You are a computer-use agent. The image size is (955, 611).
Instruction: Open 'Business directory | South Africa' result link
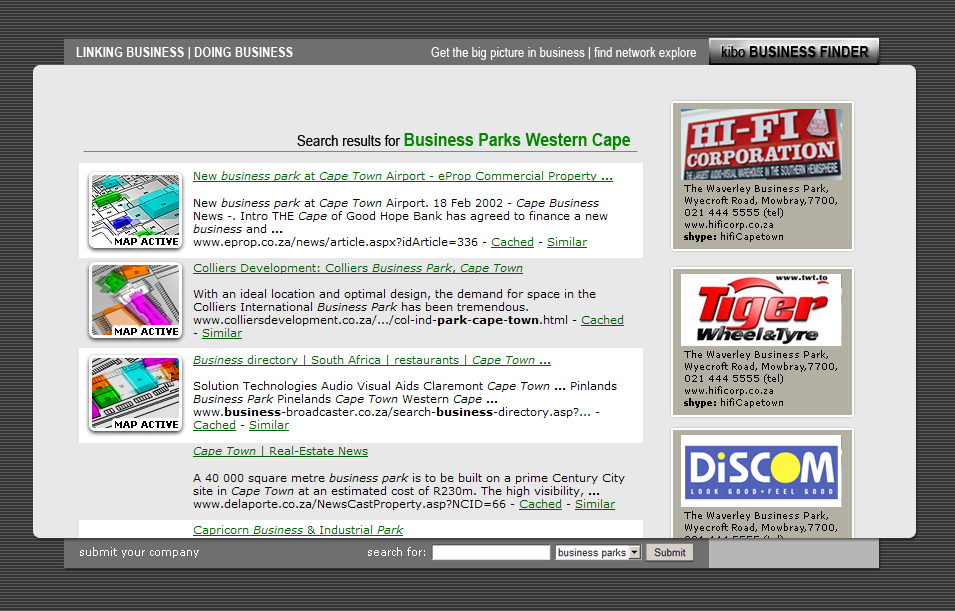(x=371, y=360)
